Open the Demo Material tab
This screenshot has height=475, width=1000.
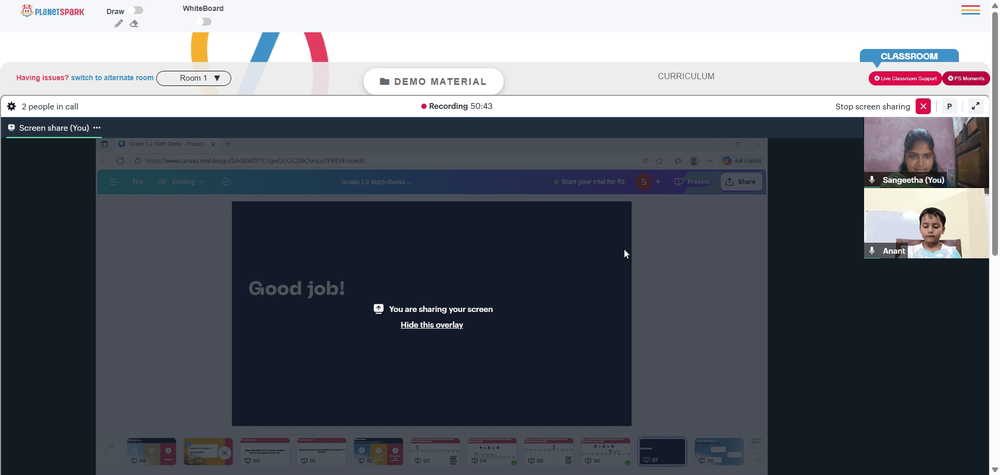coord(434,82)
